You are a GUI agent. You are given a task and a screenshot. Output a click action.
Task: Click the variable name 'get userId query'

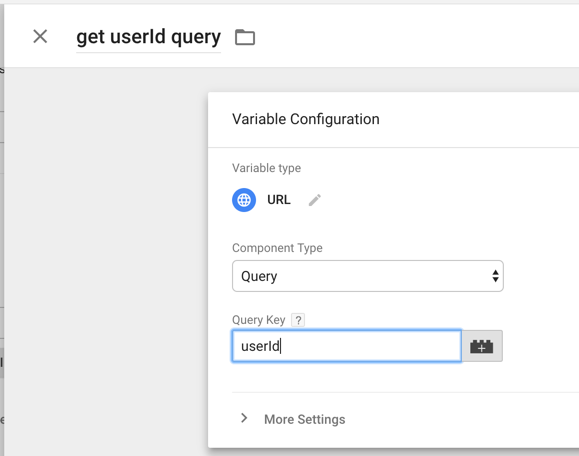pyautogui.click(x=148, y=37)
